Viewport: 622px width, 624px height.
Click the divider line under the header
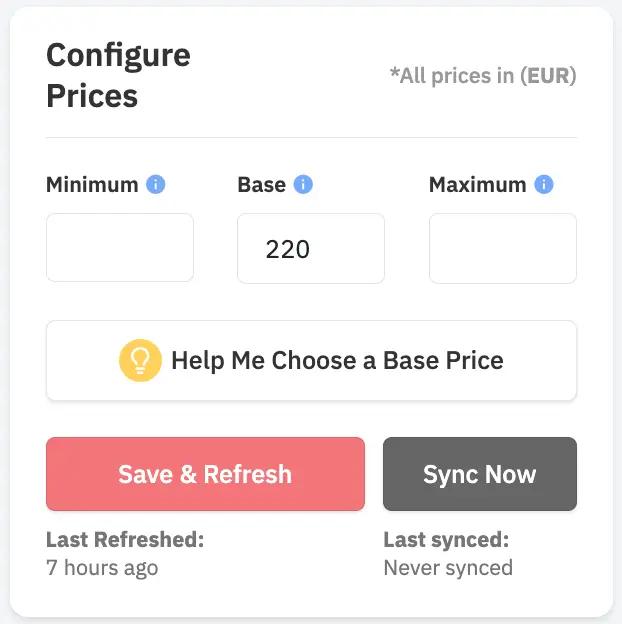(x=311, y=138)
